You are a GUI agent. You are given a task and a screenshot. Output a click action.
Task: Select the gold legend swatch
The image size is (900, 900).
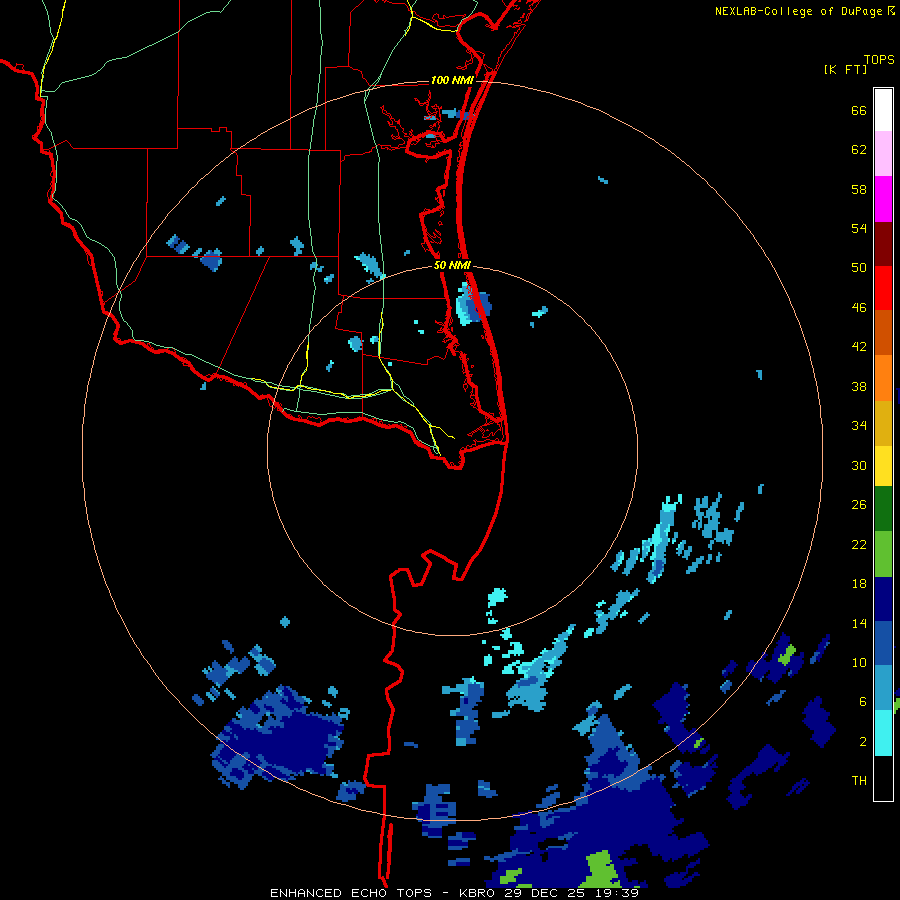pos(883,422)
